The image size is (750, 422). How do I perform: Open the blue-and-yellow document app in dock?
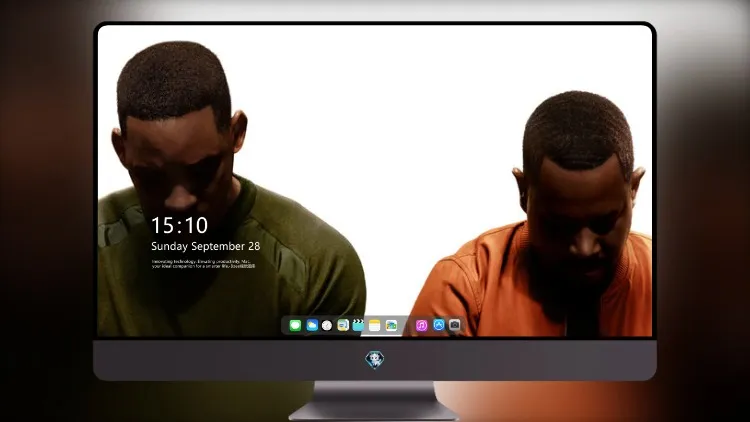point(343,325)
